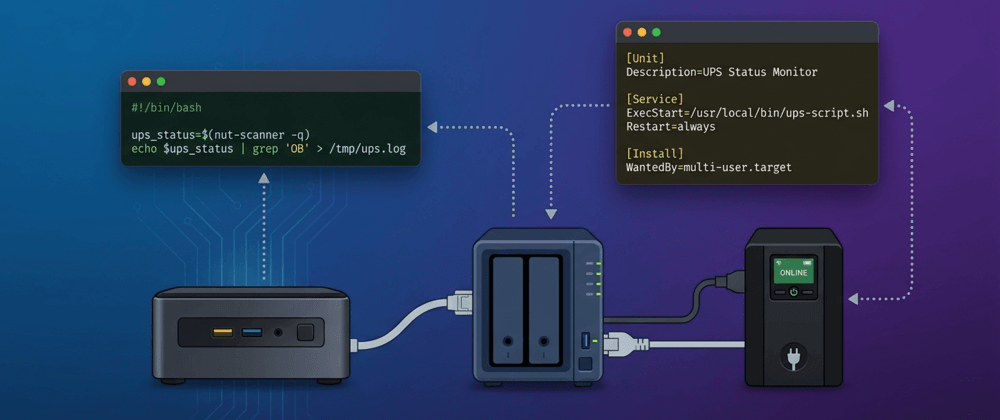Click yellow dot on bash script window

pos(146,81)
